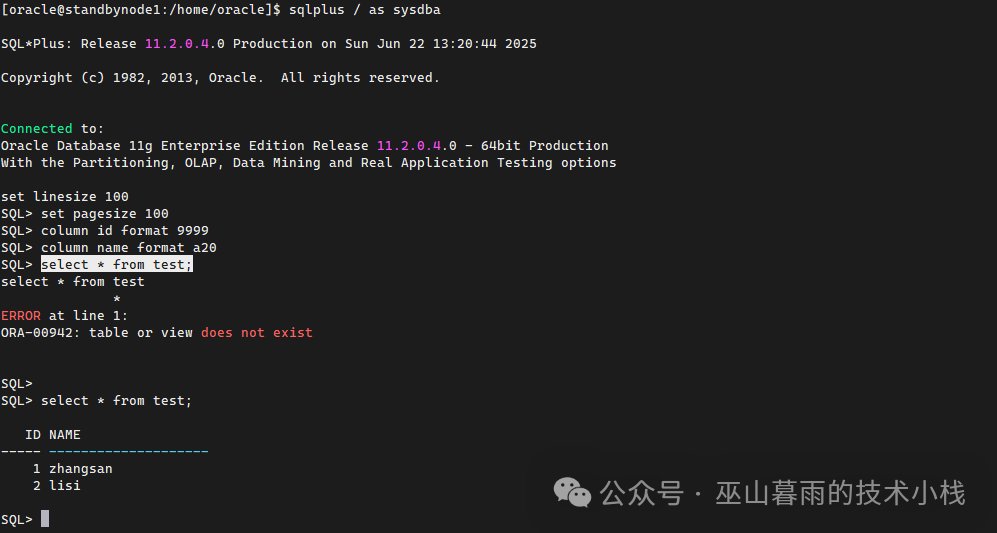
Task: Click the "column id format 9999" line
Action: point(125,230)
